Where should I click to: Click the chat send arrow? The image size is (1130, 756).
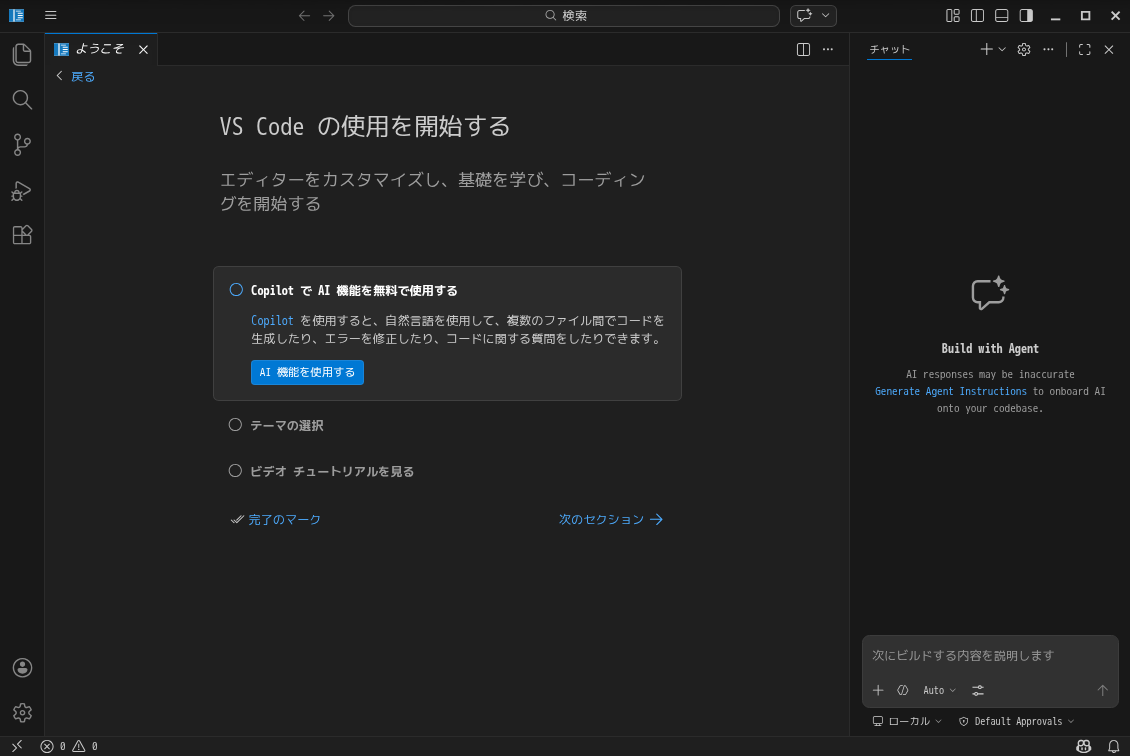coord(1103,690)
